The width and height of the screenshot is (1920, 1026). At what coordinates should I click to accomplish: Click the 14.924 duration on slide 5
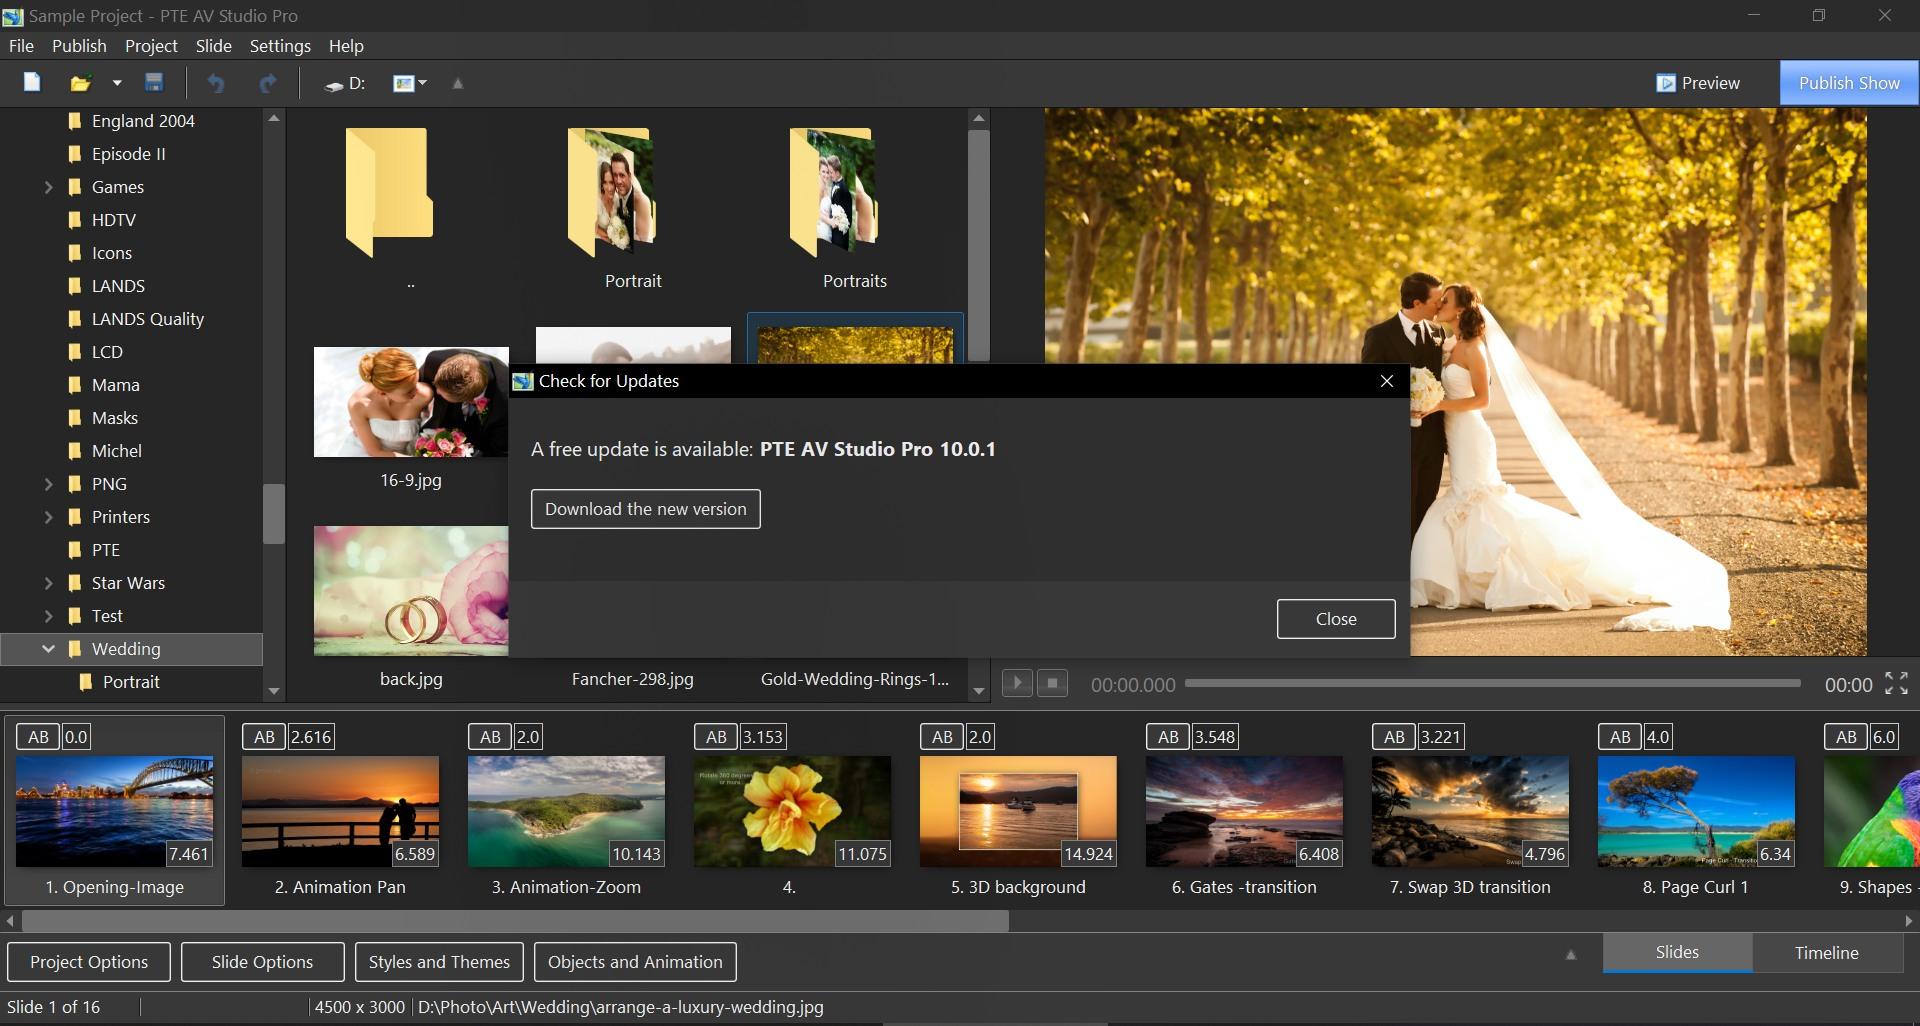(x=1088, y=854)
